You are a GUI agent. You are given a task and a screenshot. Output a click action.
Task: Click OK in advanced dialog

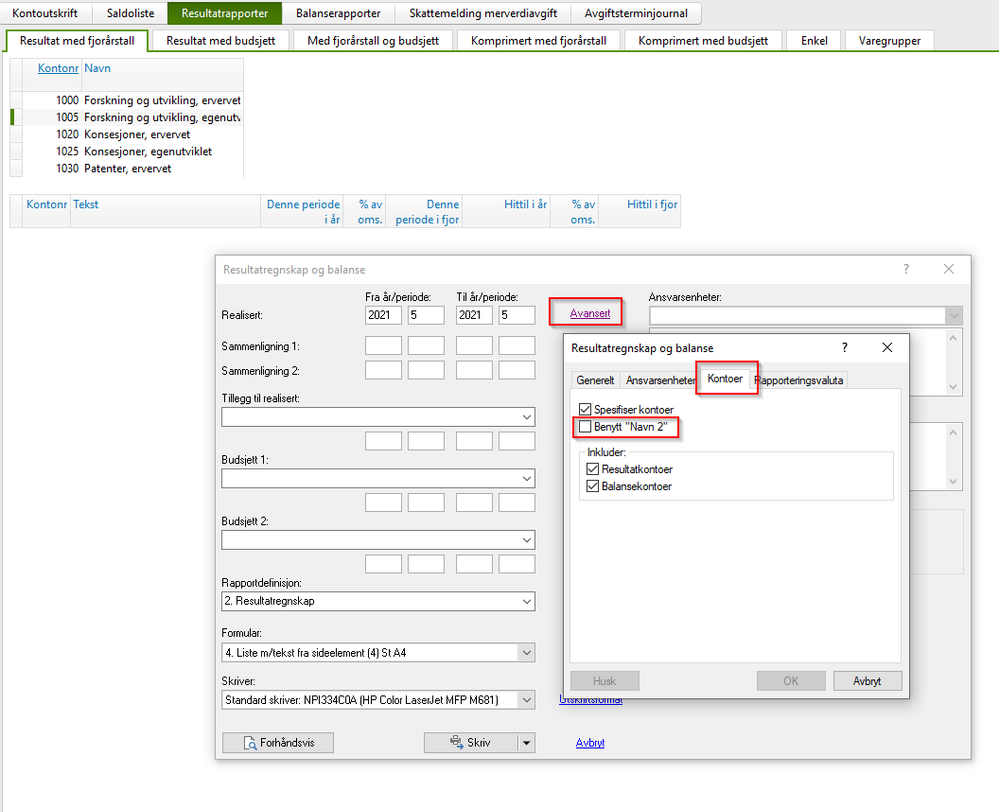coord(791,681)
